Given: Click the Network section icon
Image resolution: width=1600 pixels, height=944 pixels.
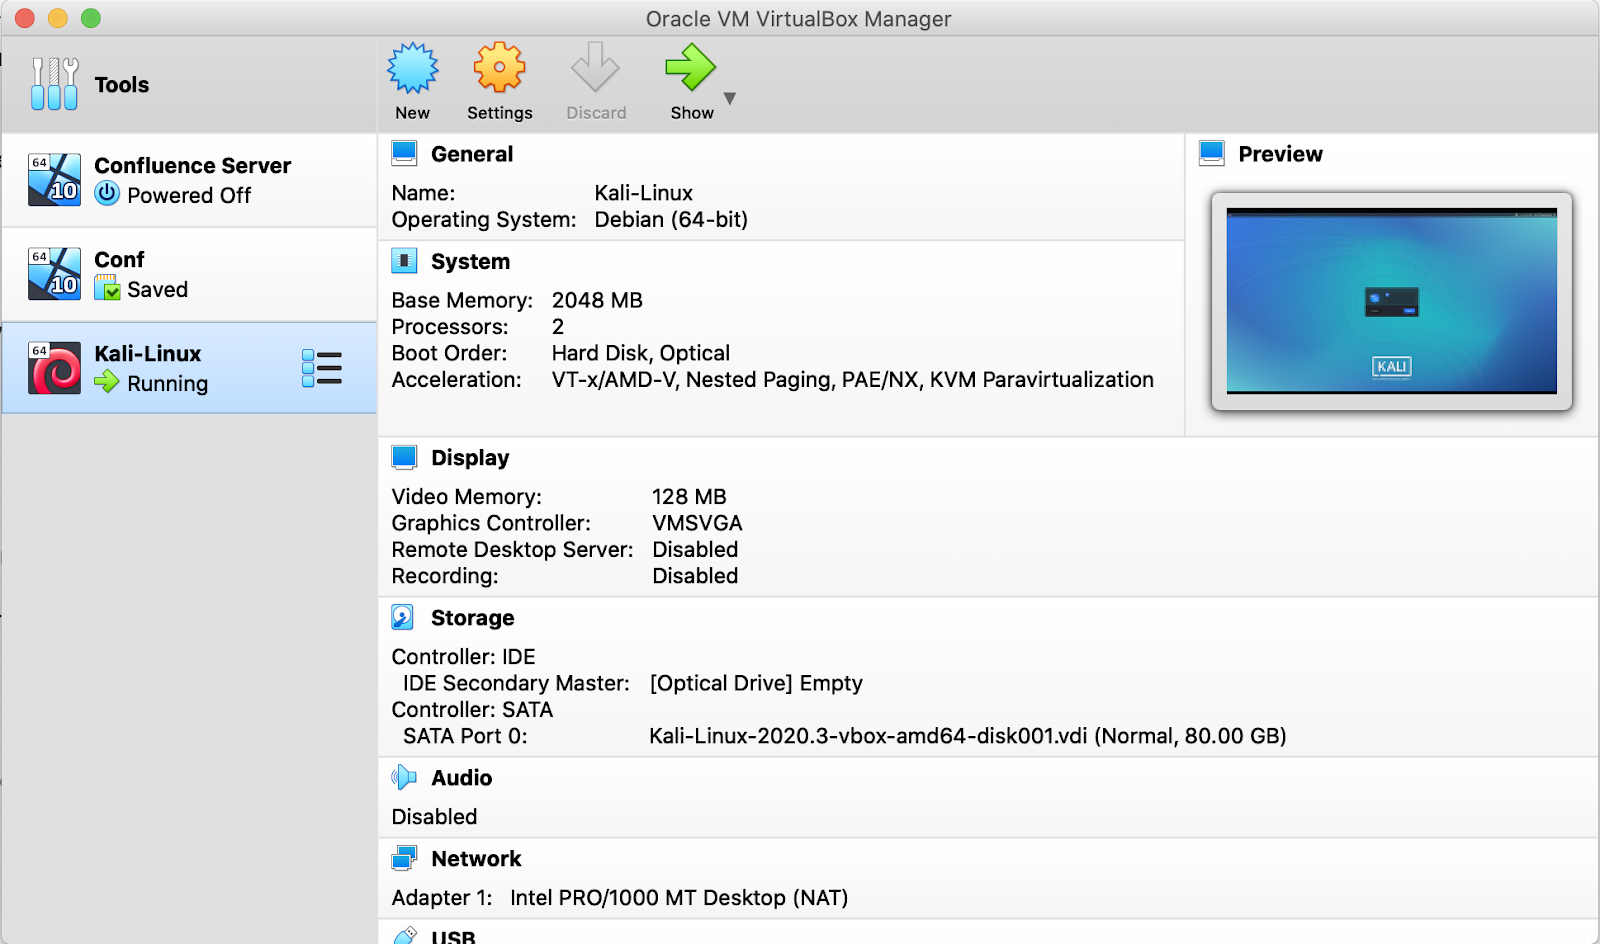Looking at the screenshot, I should 404,858.
